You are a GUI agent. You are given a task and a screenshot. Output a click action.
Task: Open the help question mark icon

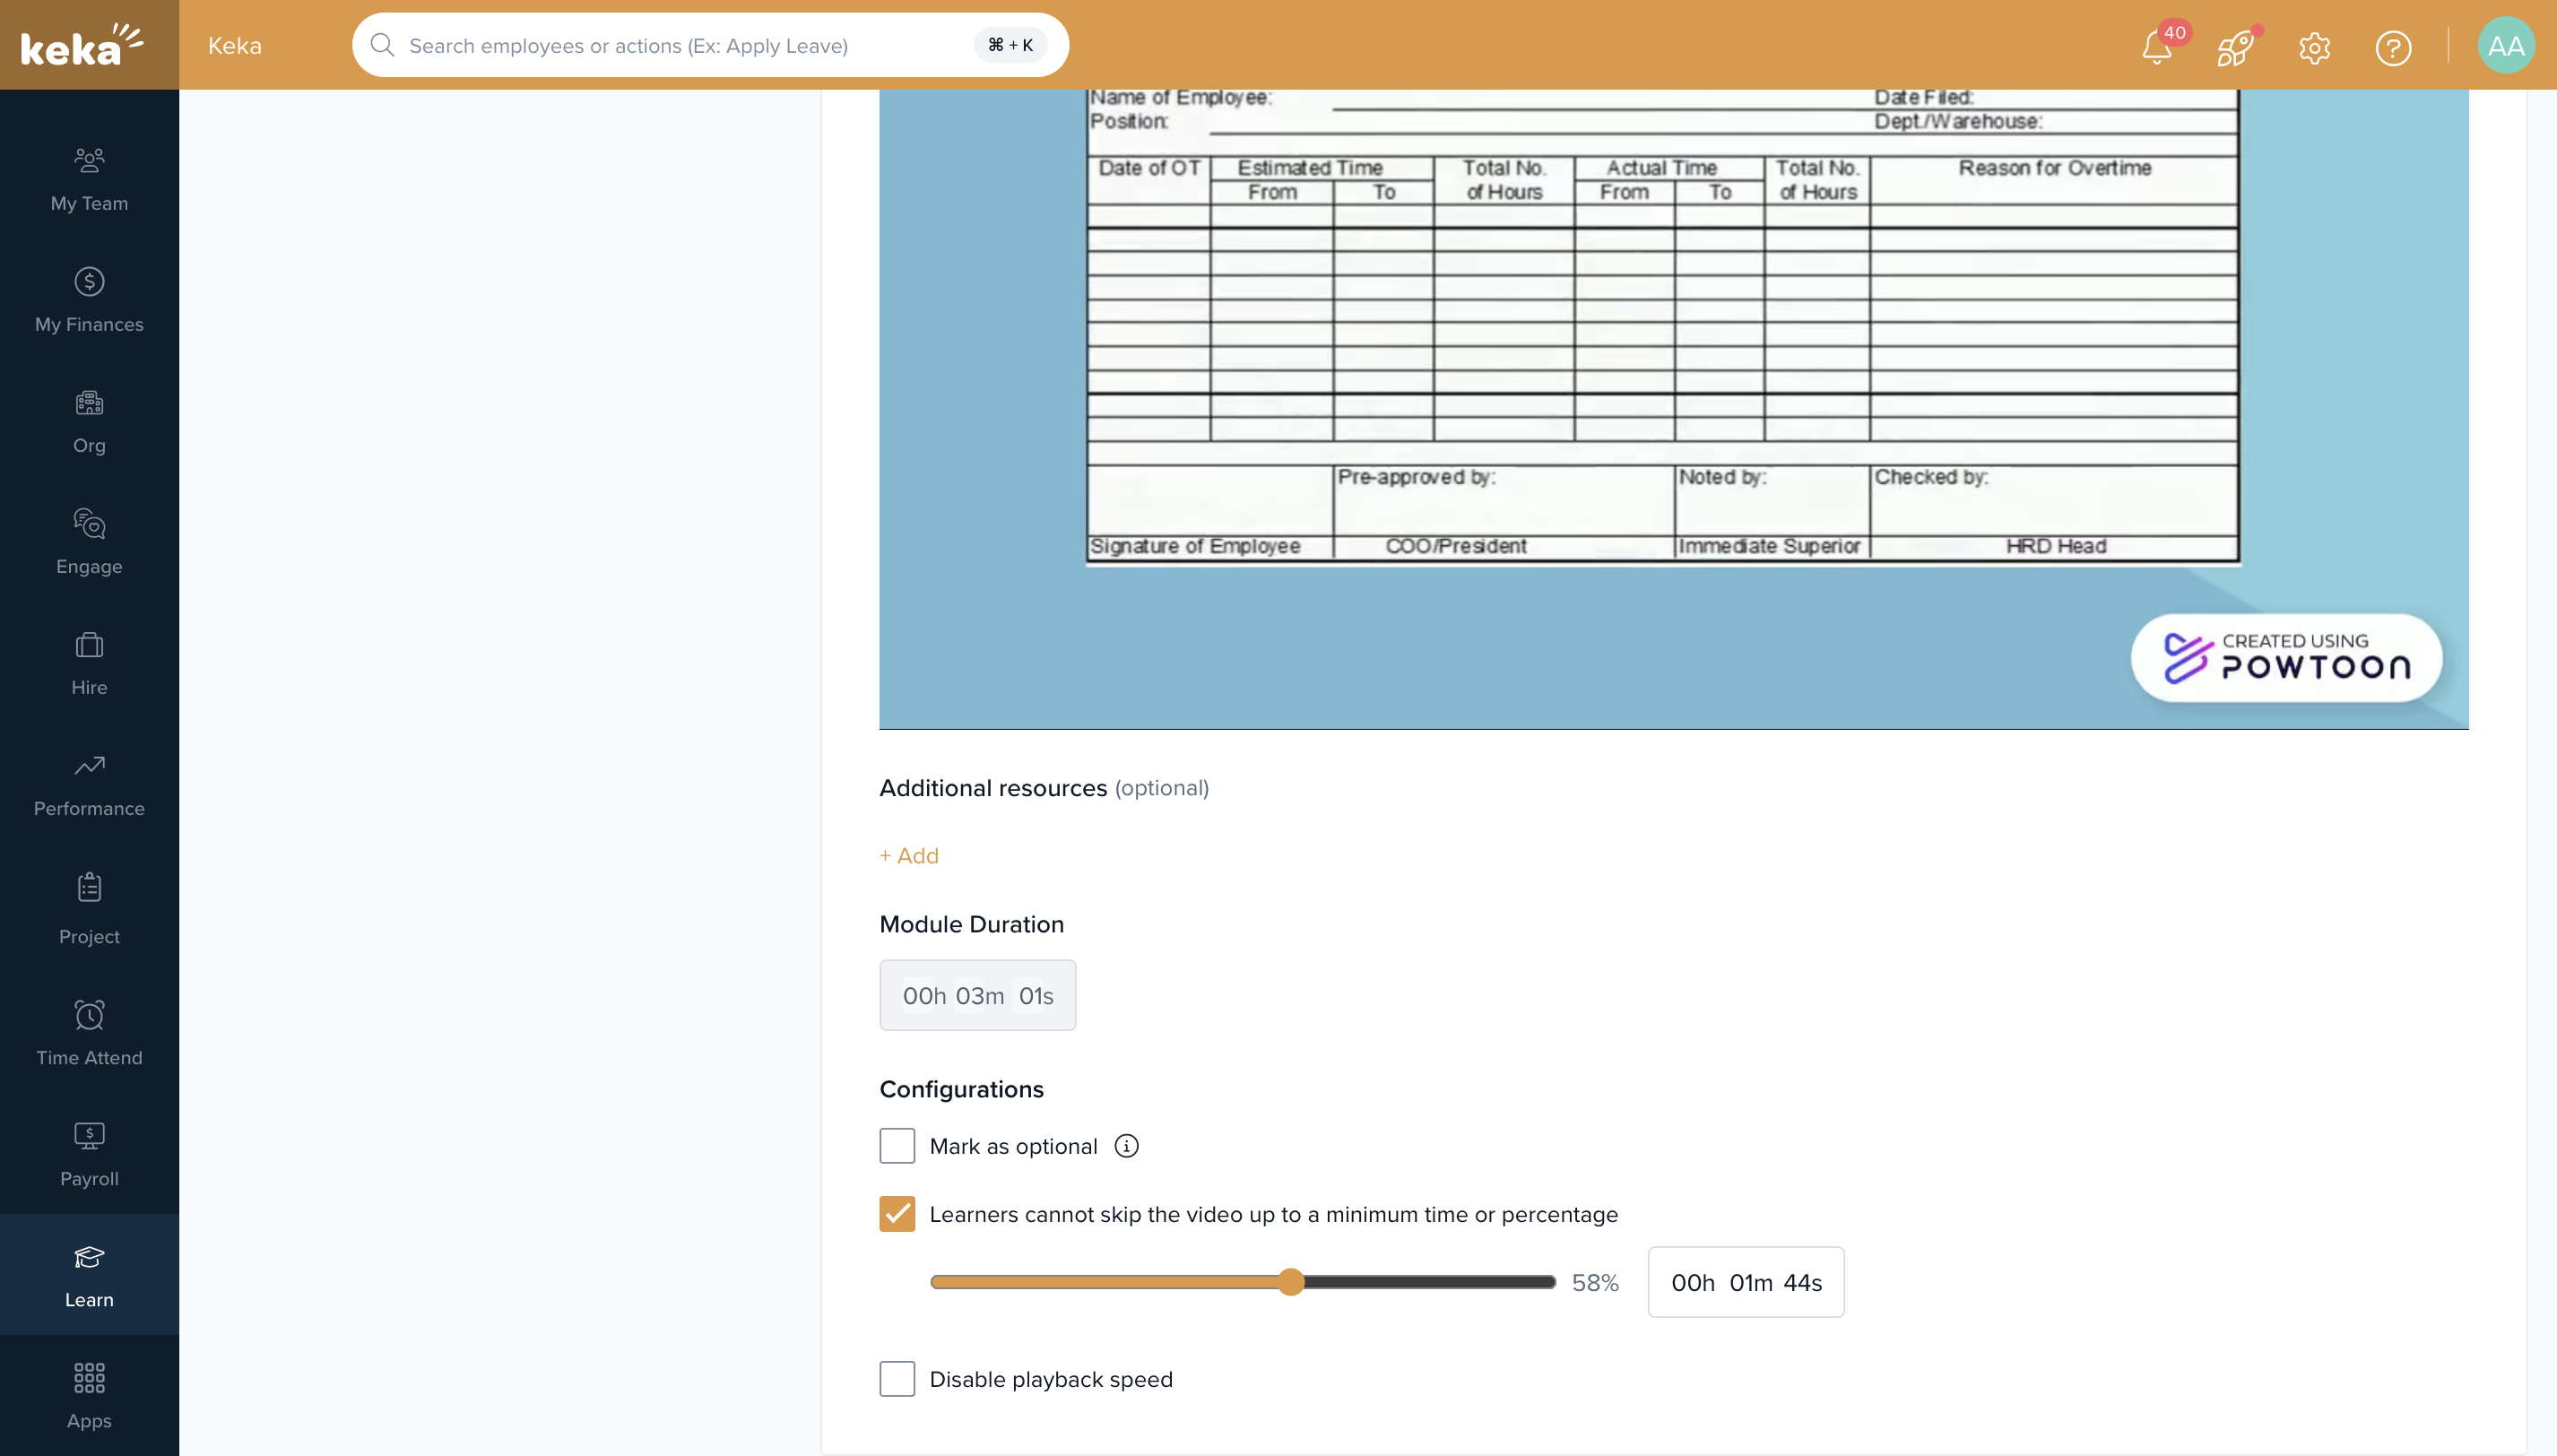click(x=2393, y=47)
